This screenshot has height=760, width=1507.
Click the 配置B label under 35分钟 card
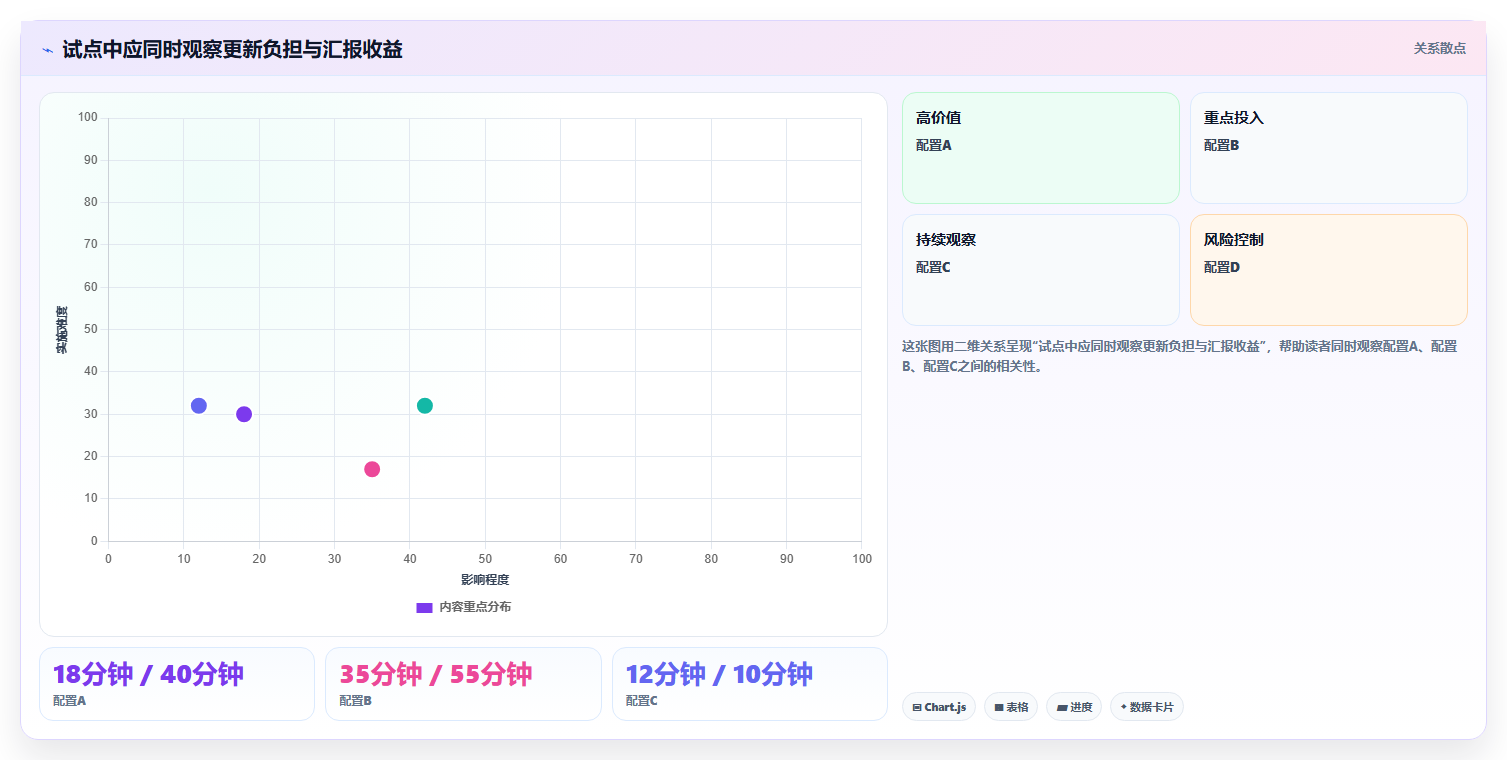[355, 701]
